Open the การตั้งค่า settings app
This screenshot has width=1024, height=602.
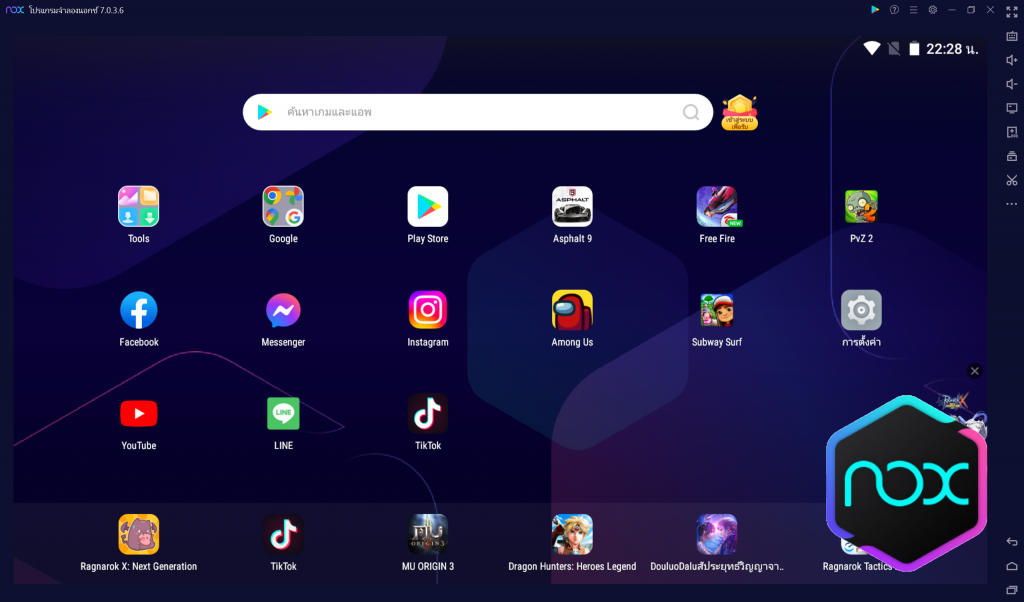point(861,310)
